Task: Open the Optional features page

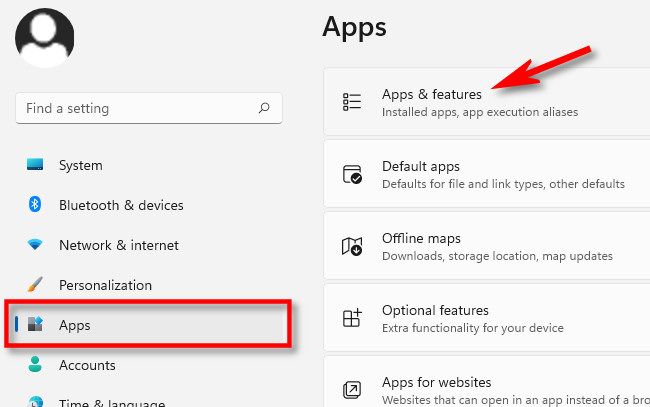Action: click(487, 318)
